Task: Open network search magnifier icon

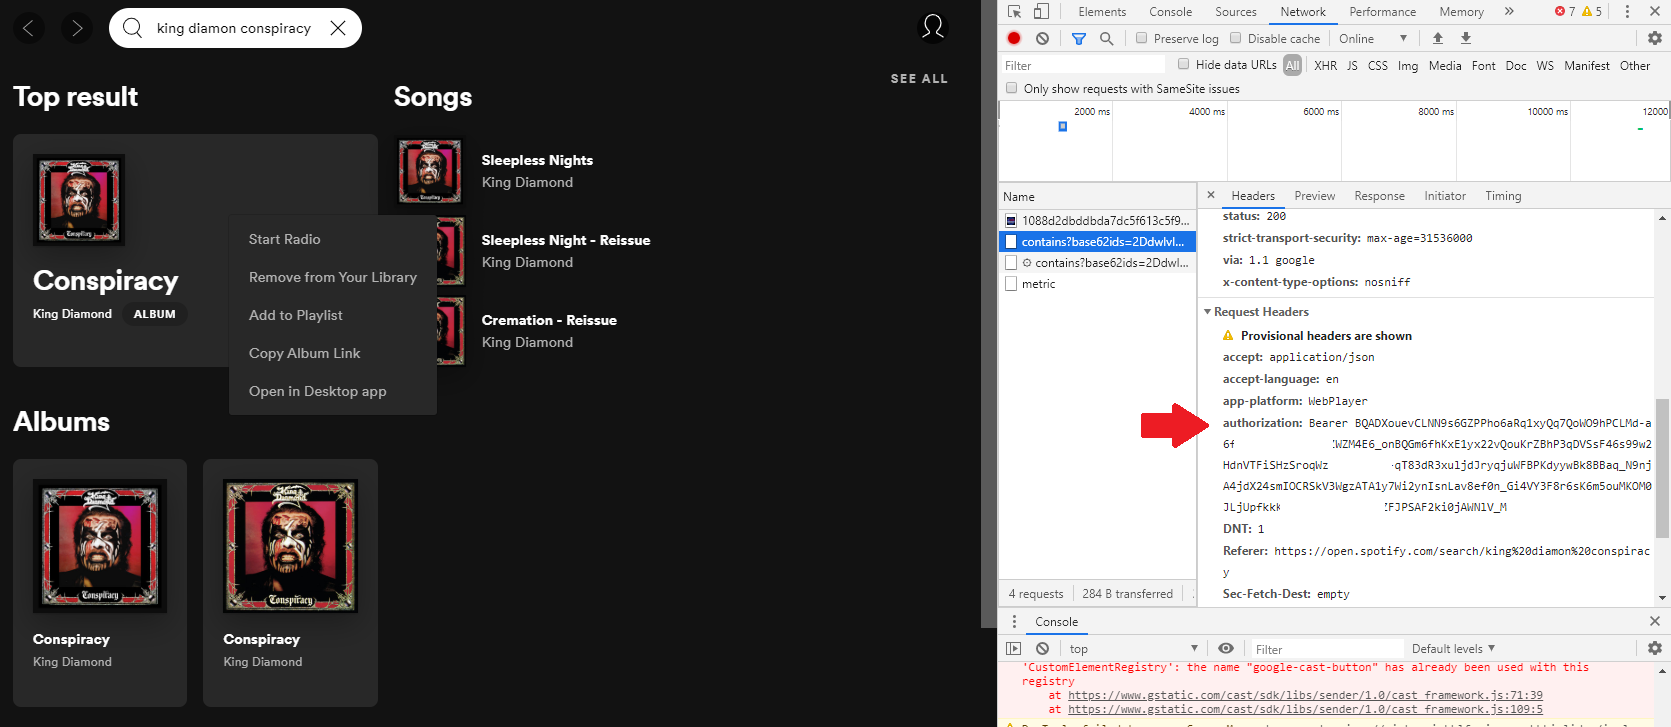Action: click(x=1106, y=38)
